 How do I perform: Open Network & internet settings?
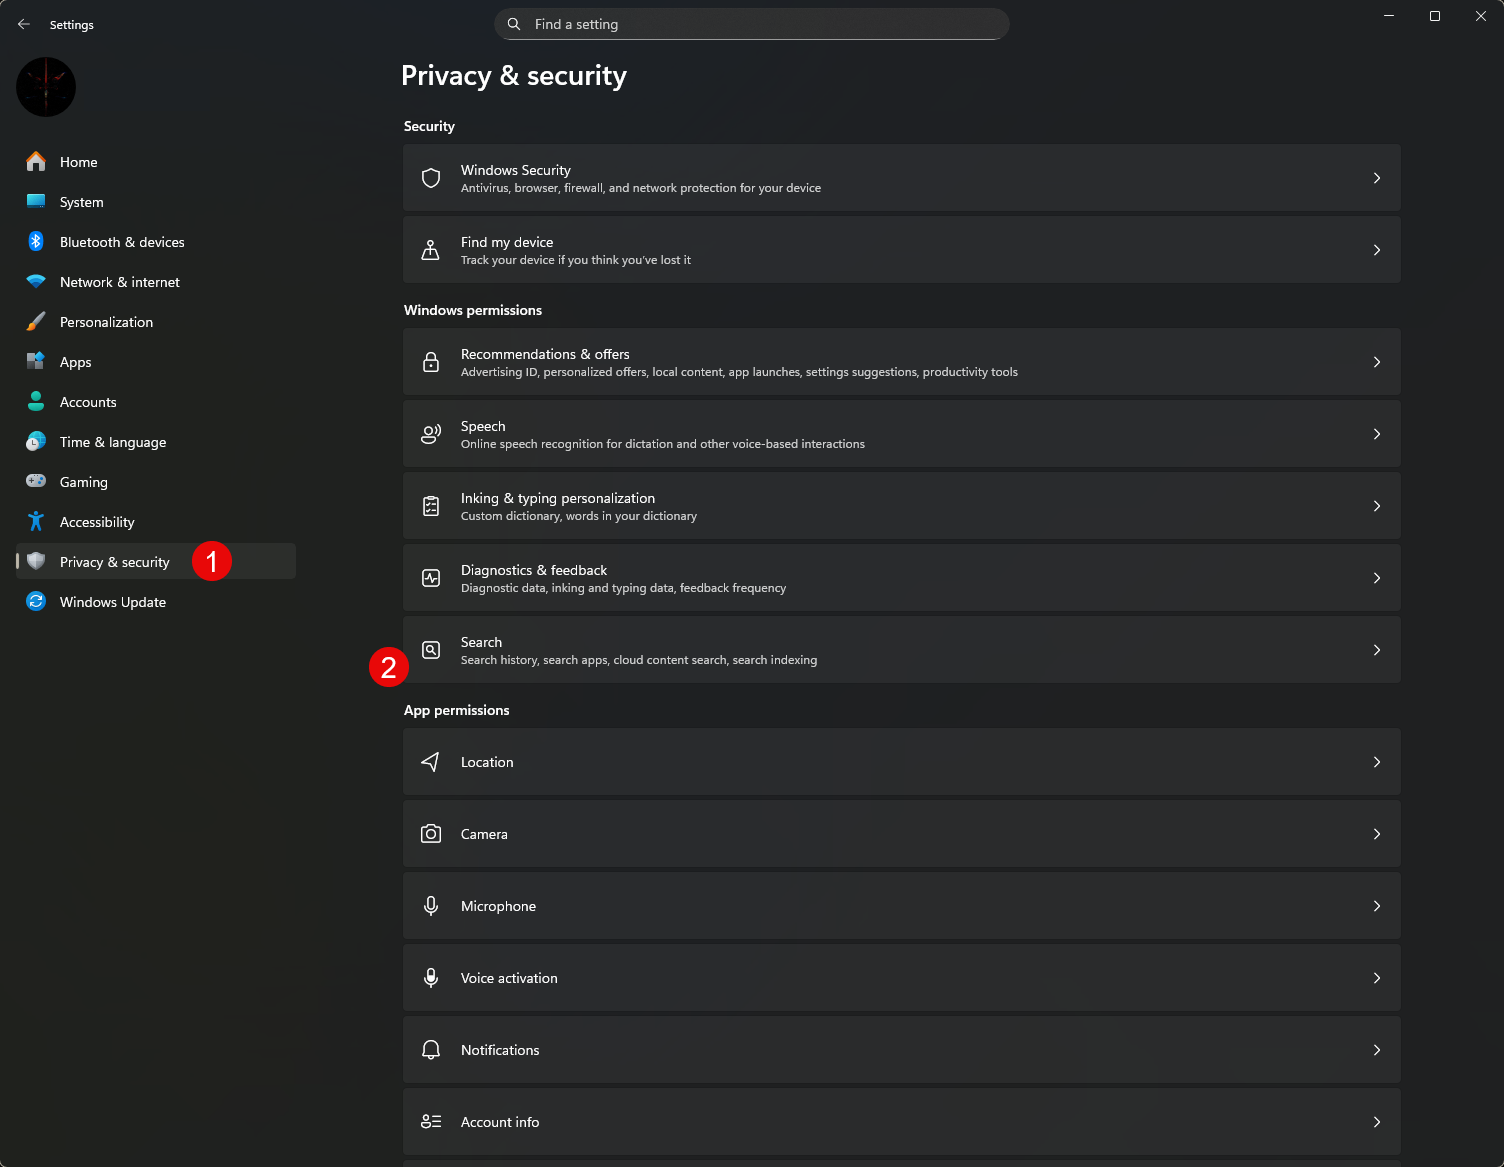[119, 282]
